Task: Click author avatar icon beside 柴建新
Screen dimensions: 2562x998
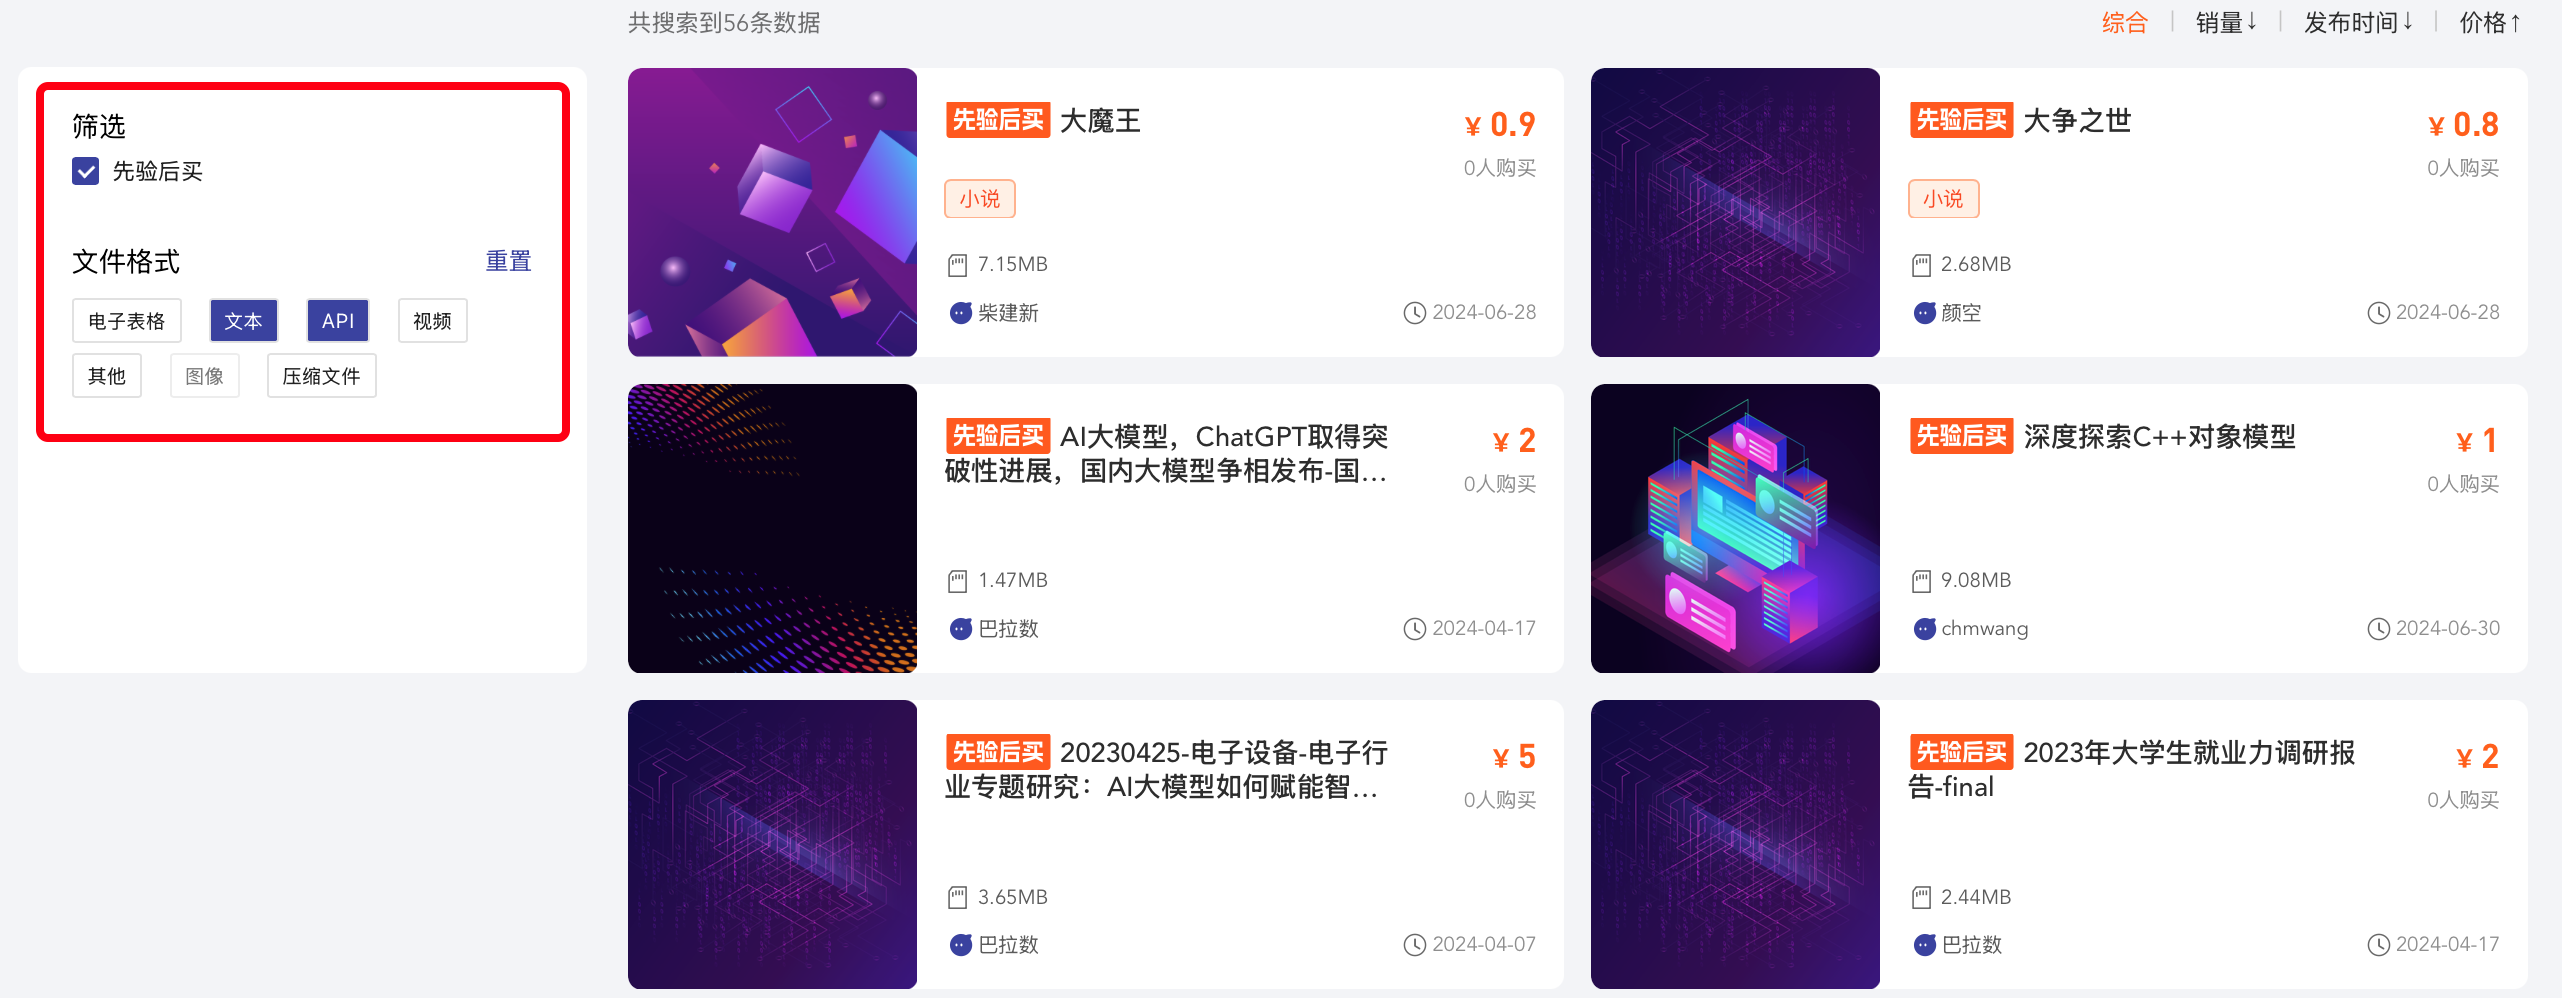Action: point(960,313)
